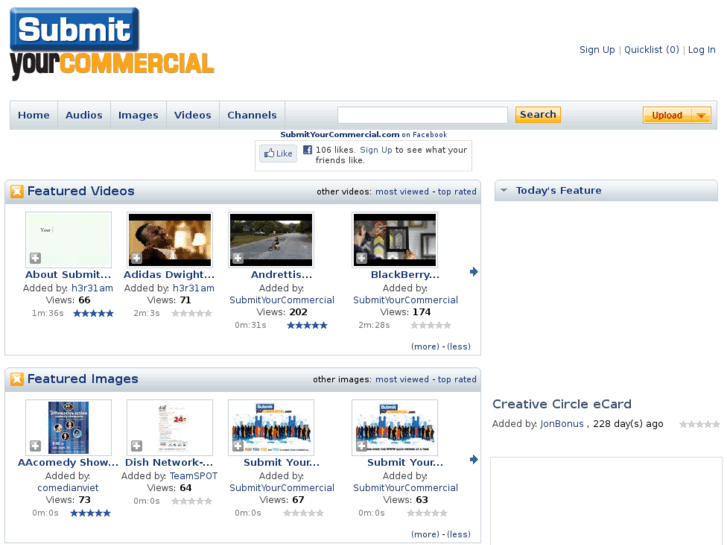
Task: Click the Facebook logo icon beside likes
Action: pos(307,150)
